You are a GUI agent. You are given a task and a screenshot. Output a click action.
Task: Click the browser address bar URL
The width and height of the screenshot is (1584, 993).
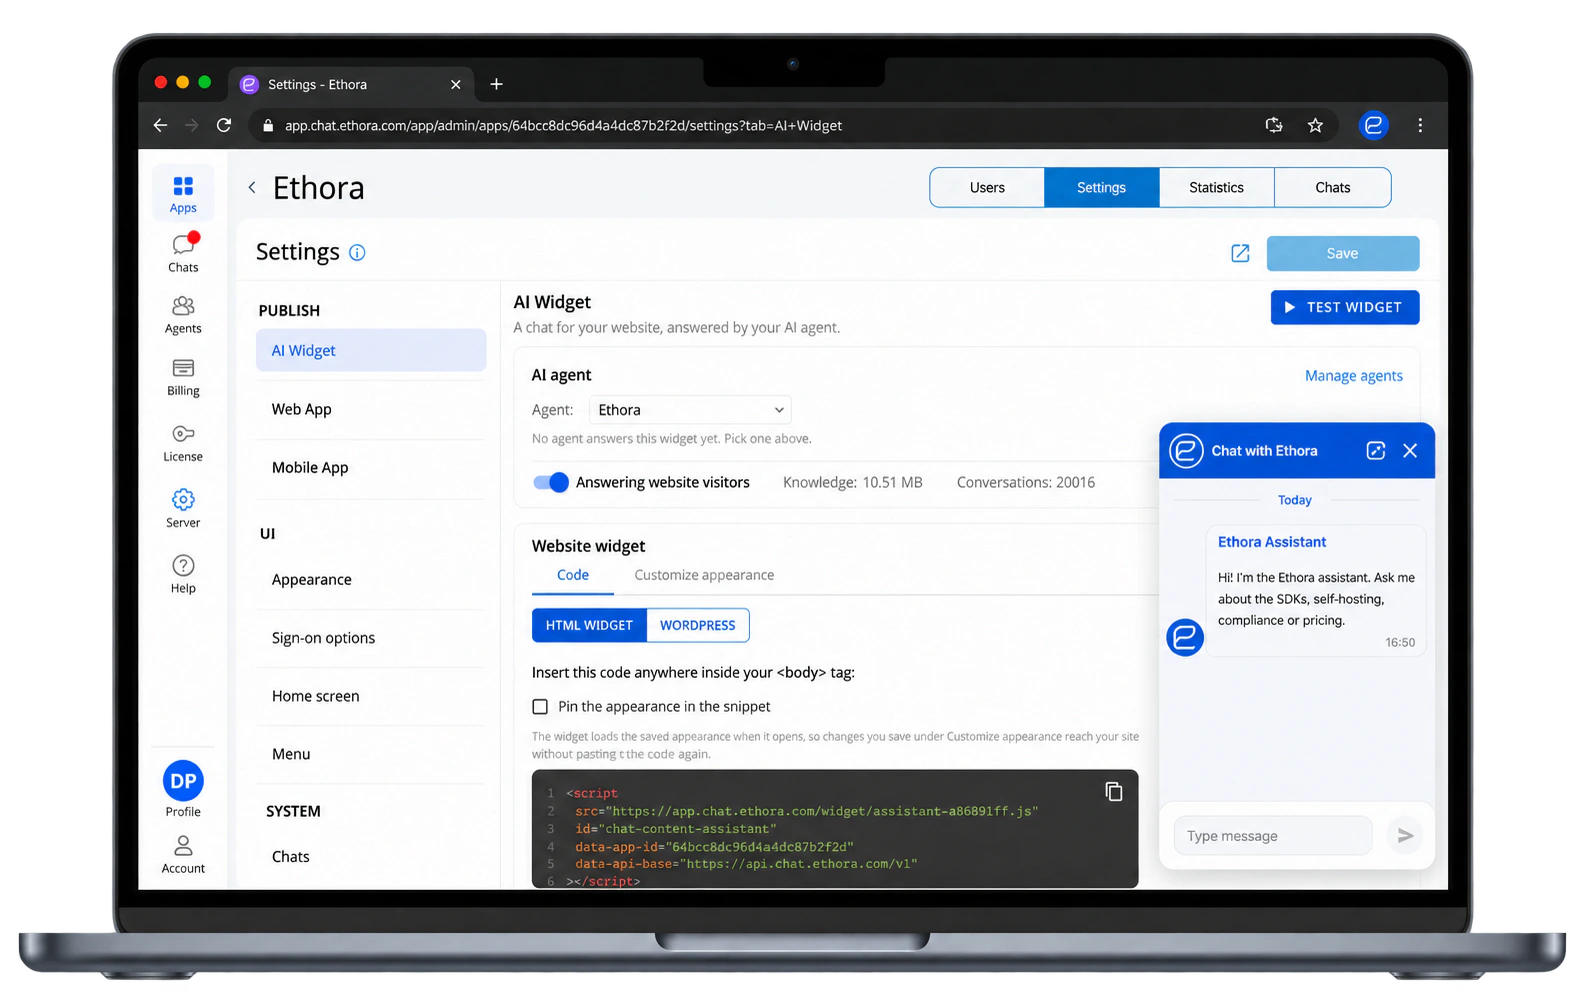click(563, 126)
